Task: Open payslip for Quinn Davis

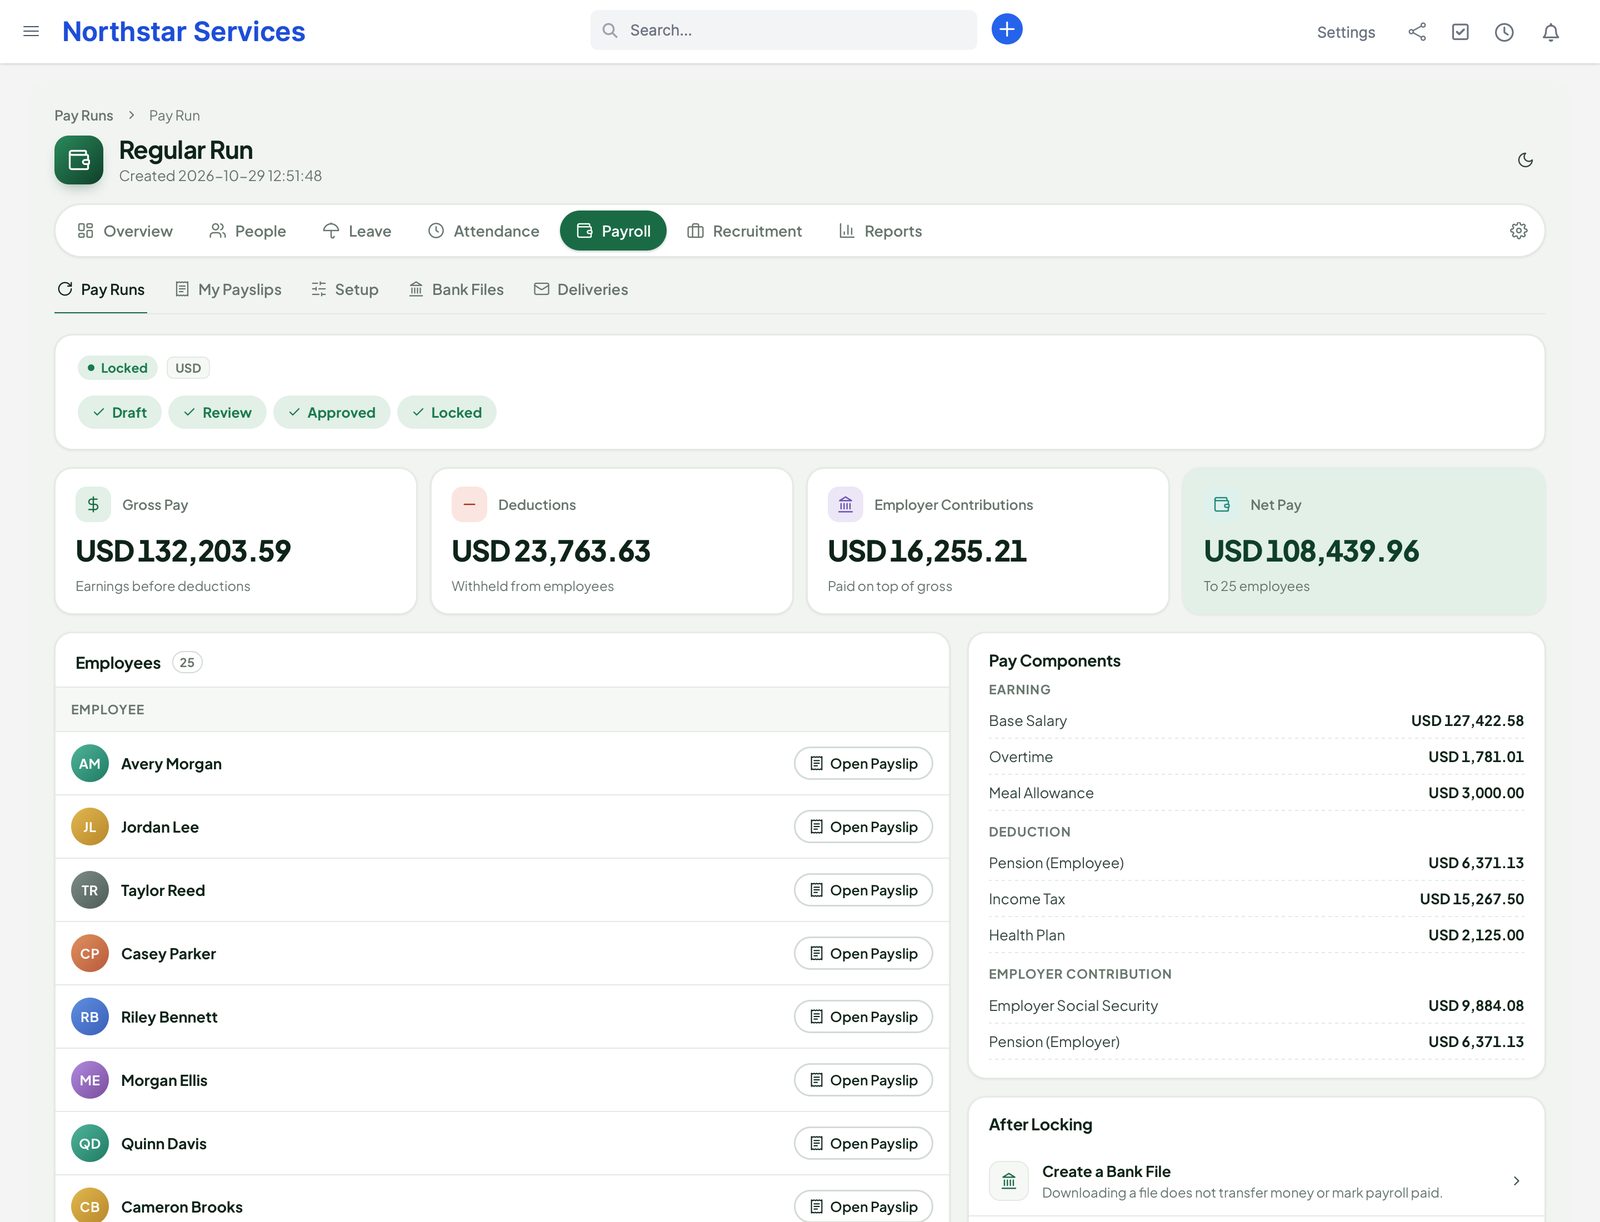Action: click(864, 1144)
